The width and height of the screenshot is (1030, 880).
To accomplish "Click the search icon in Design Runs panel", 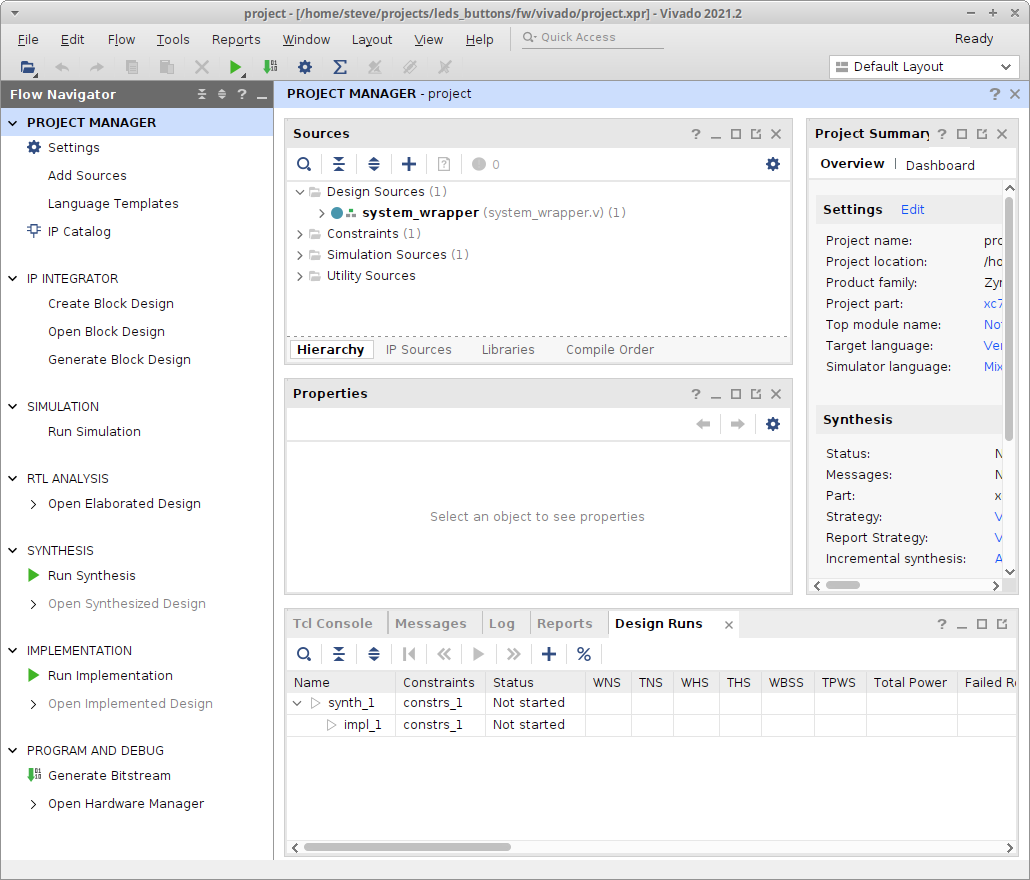I will click(304, 654).
